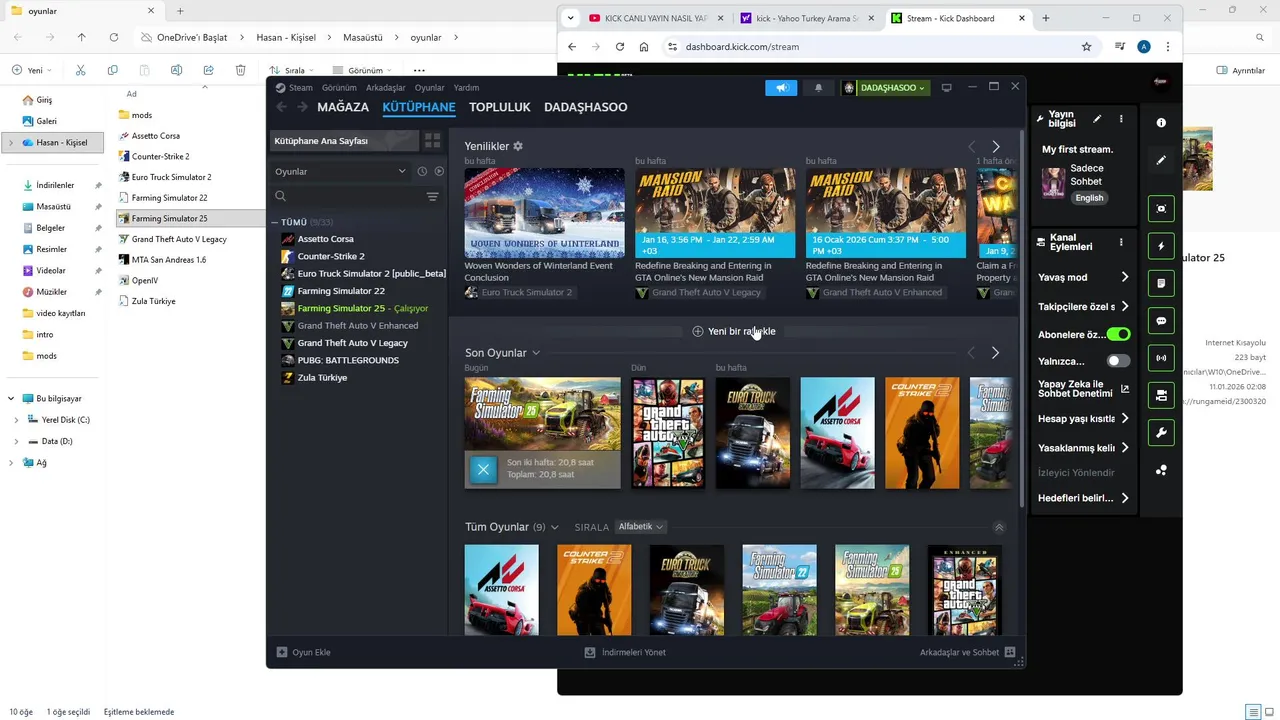
Task: Show next Yenilikler items with right arrow
Action: 995,147
